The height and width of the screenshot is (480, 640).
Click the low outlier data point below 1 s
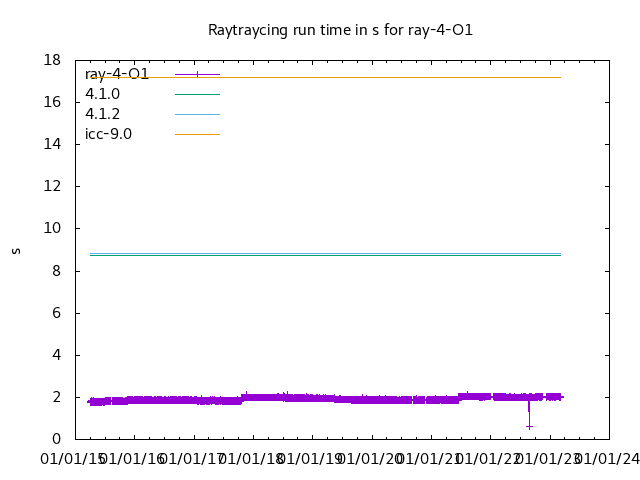click(529, 426)
